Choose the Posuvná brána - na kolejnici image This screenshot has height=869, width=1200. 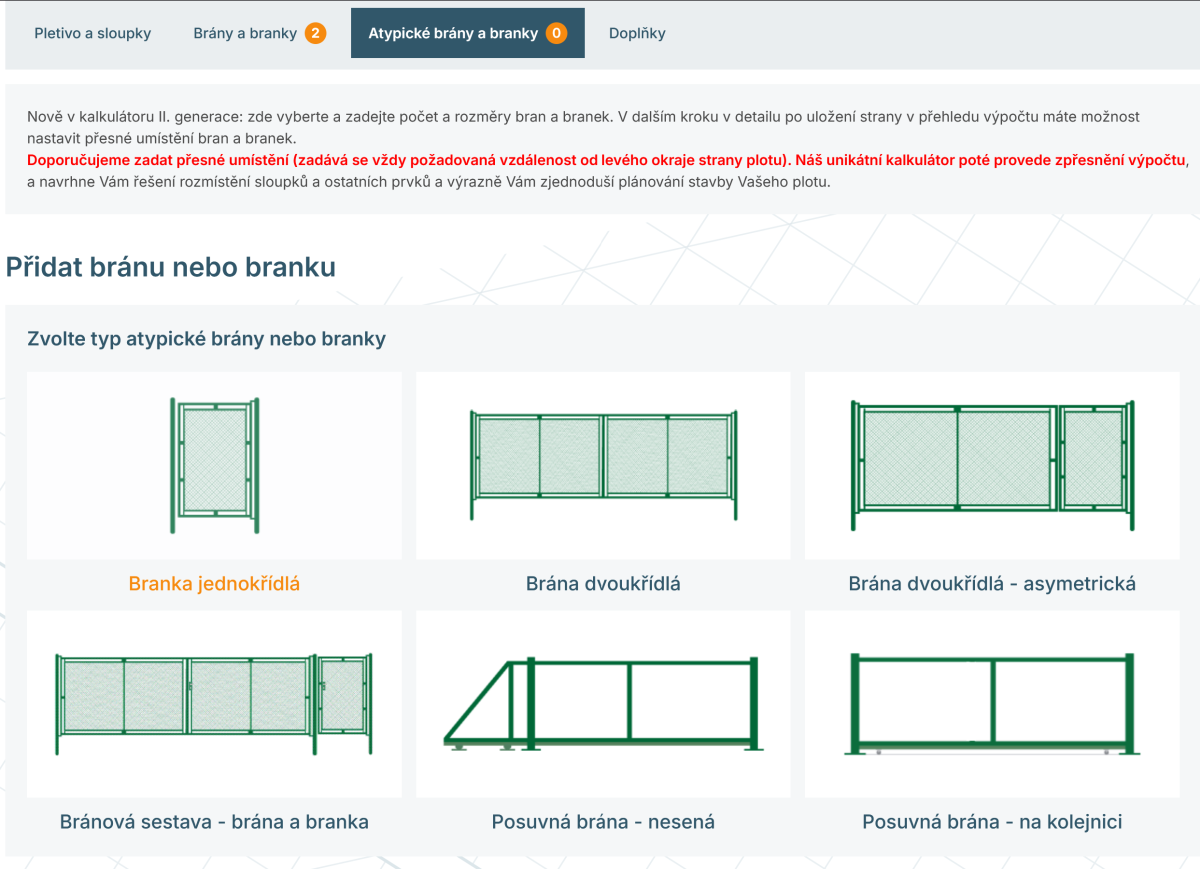pos(992,704)
